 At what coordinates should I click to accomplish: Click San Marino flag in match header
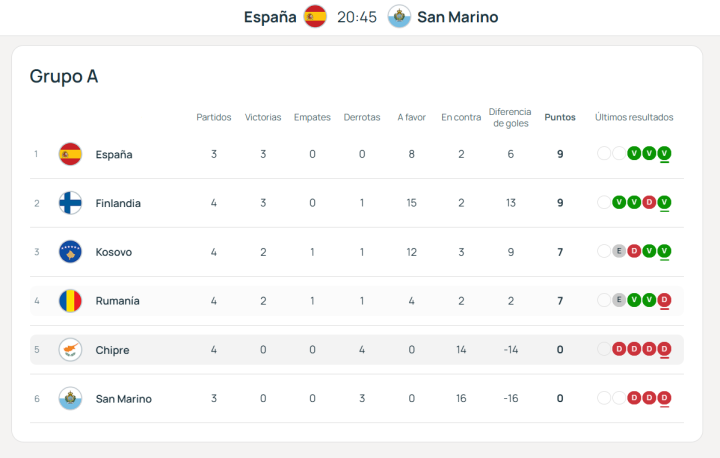[399, 16]
